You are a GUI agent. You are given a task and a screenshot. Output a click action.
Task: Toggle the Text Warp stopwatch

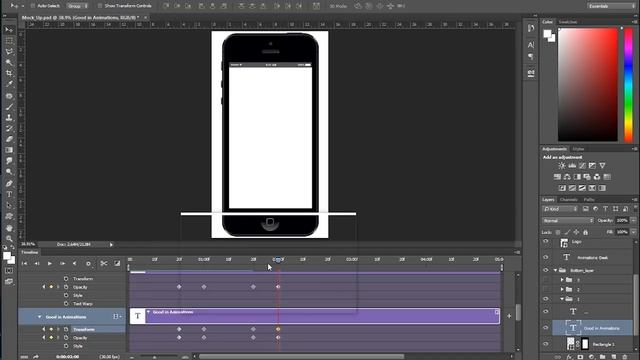point(66,304)
